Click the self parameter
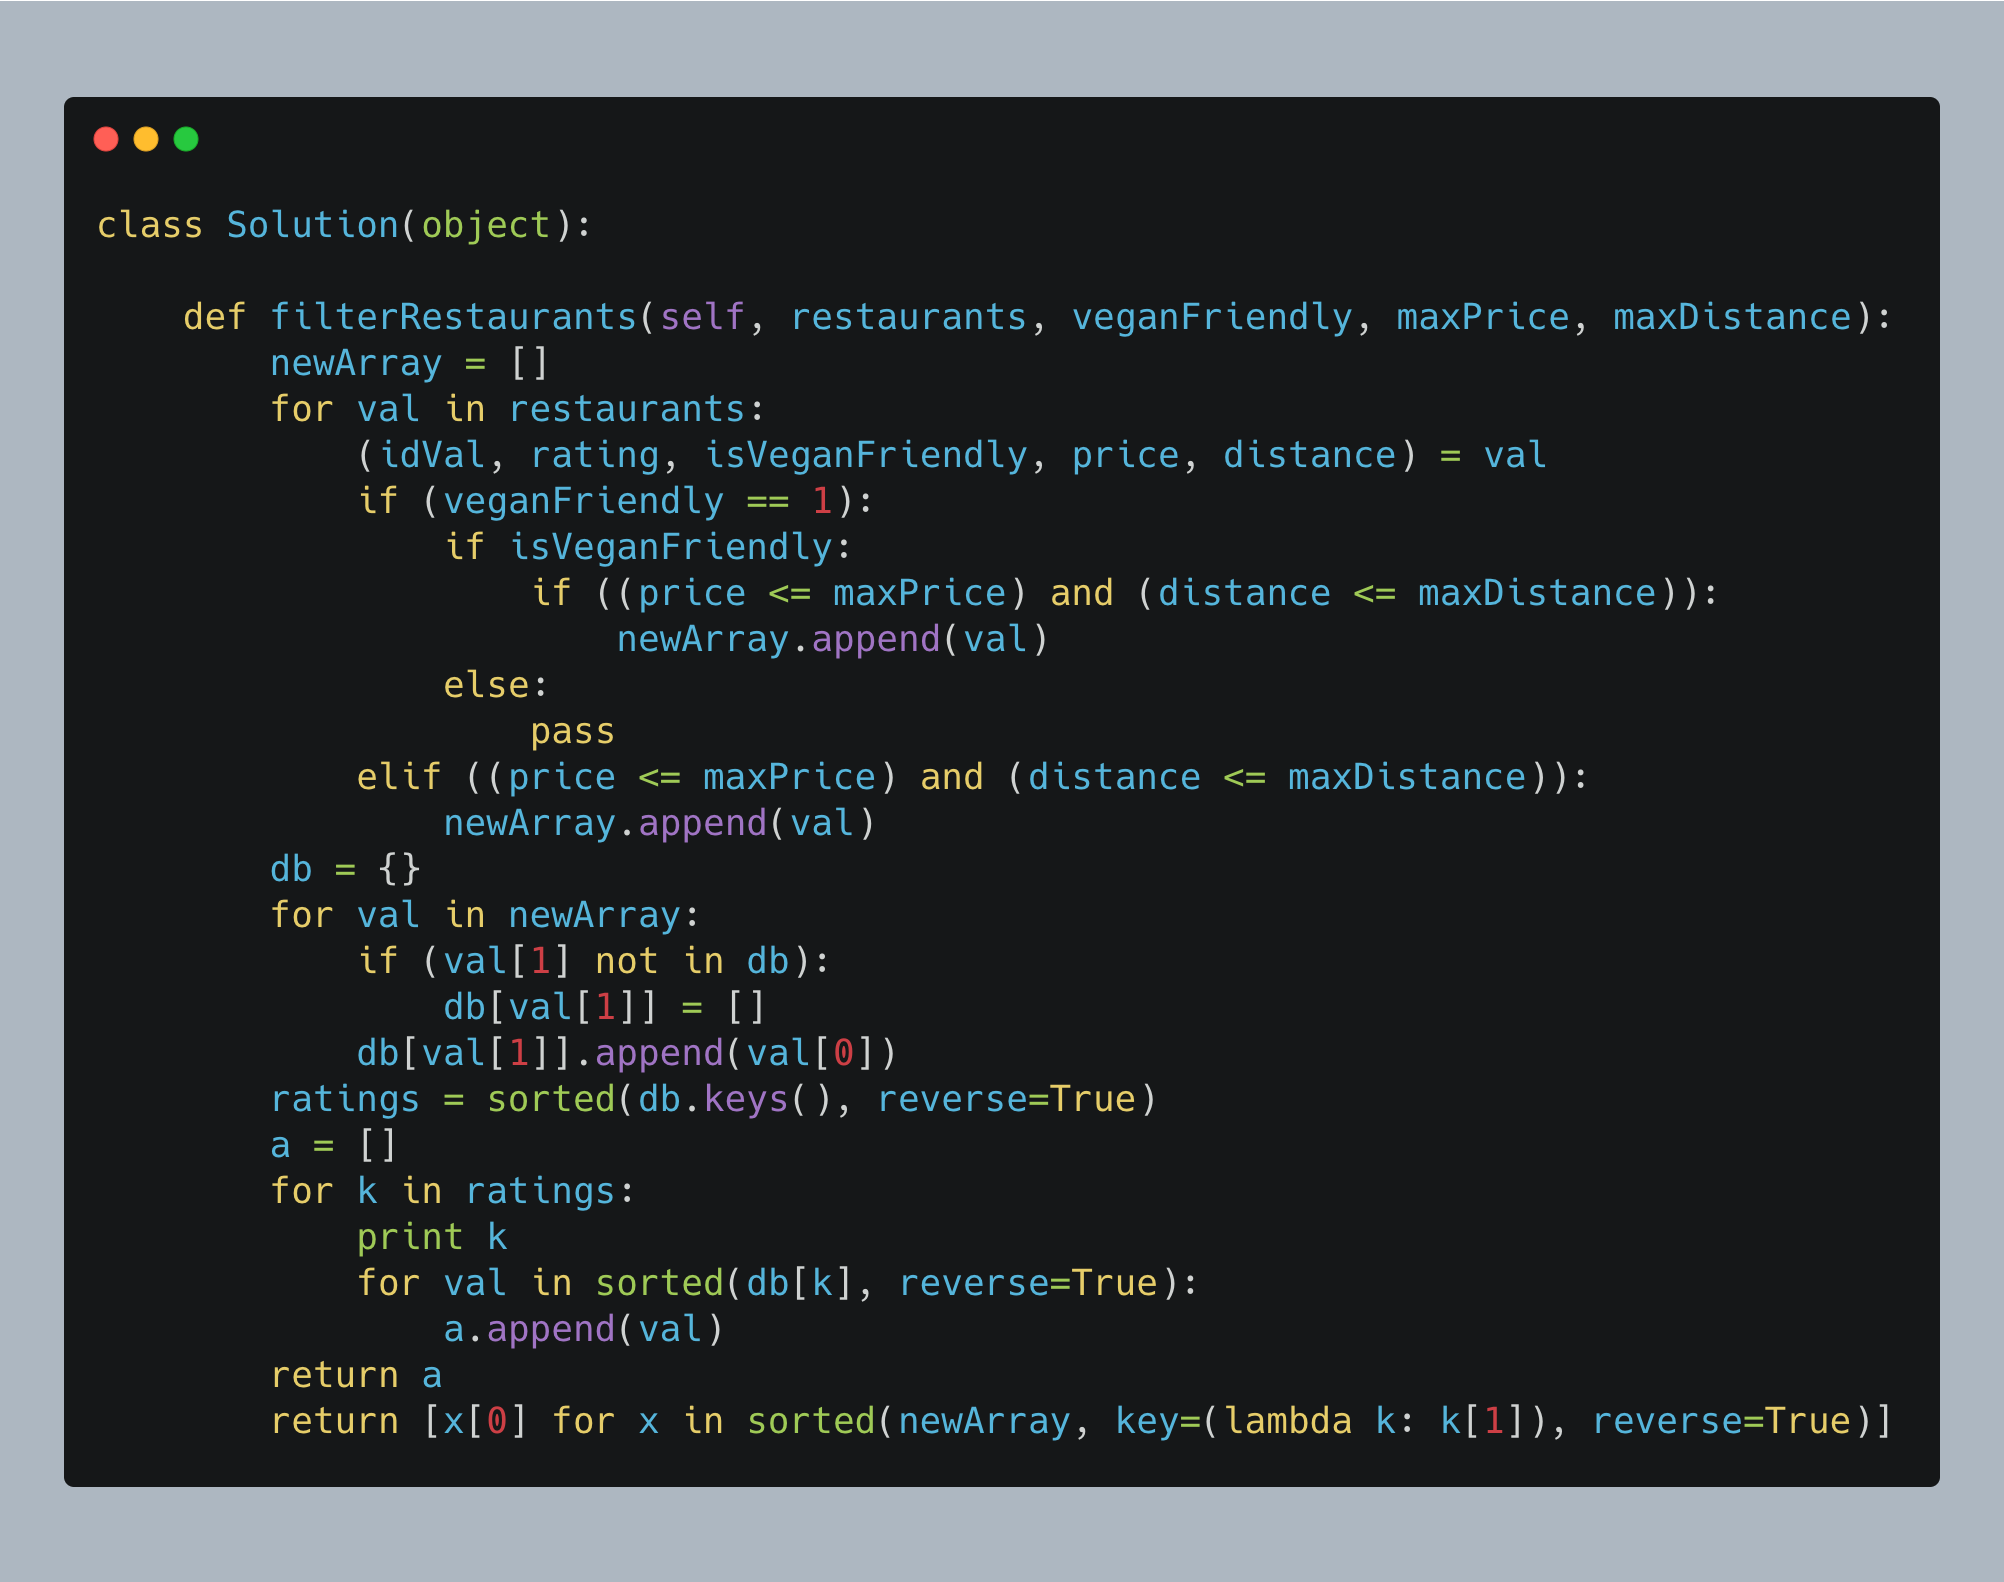This screenshot has height=1582, width=2004. pos(702,317)
